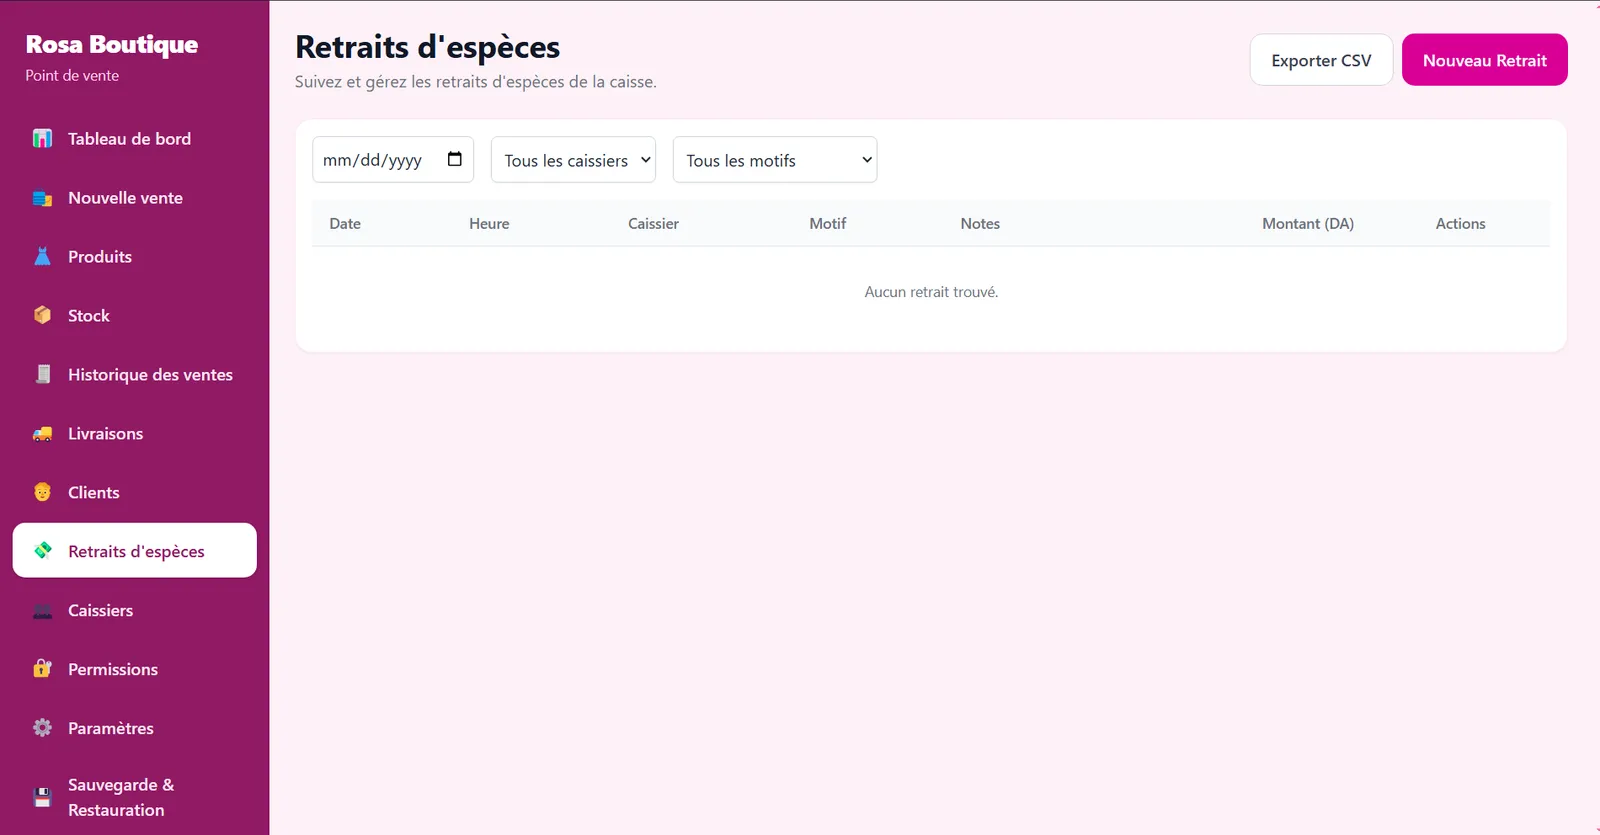This screenshot has height=835, width=1600.
Task: Click the Retraits d'espèces money icon
Action: [42, 551]
